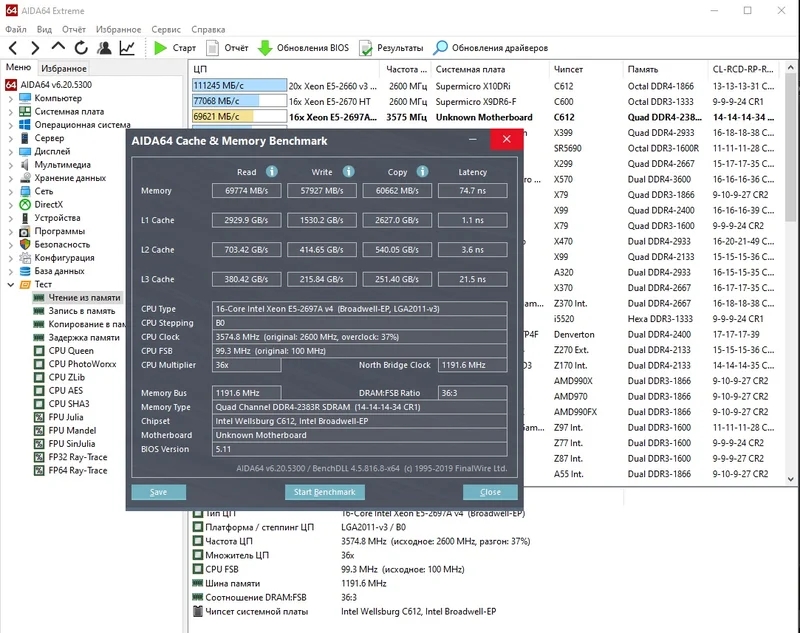Click the Denverton chipset cell
The height and width of the screenshot is (633, 800).
(574, 335)
